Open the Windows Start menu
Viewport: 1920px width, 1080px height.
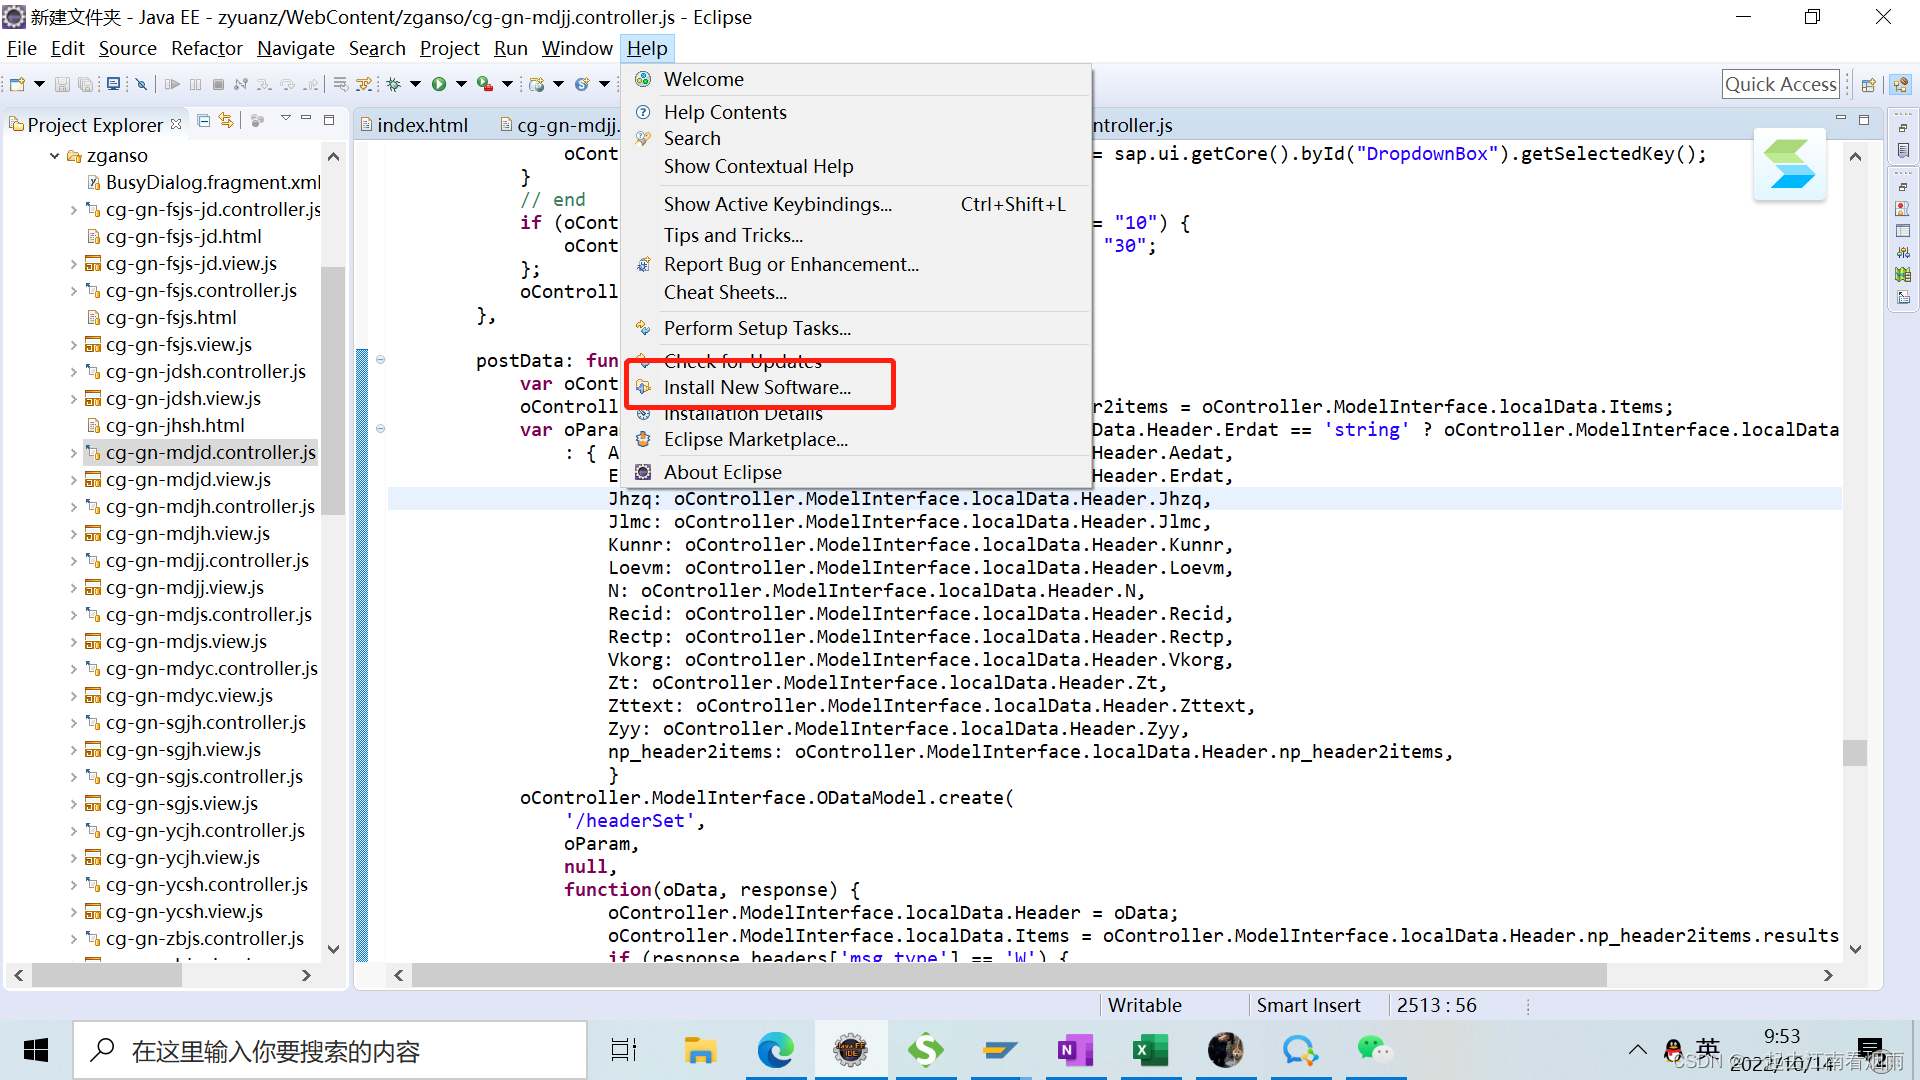[x=35, y=1050]
